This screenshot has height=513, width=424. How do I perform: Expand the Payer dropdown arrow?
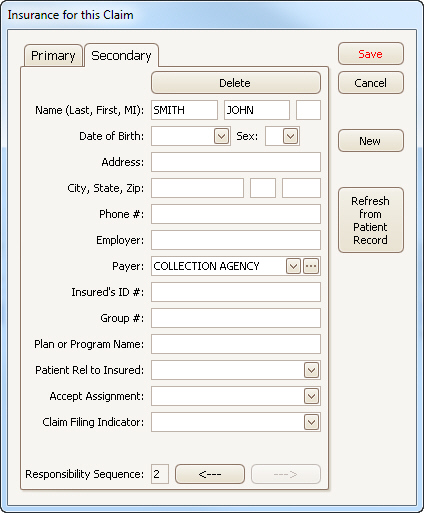coord(293,266)
